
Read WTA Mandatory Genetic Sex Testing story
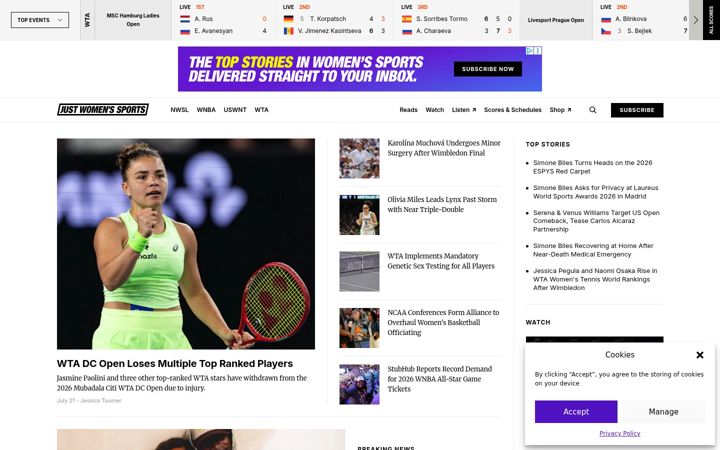click(441, 261)
